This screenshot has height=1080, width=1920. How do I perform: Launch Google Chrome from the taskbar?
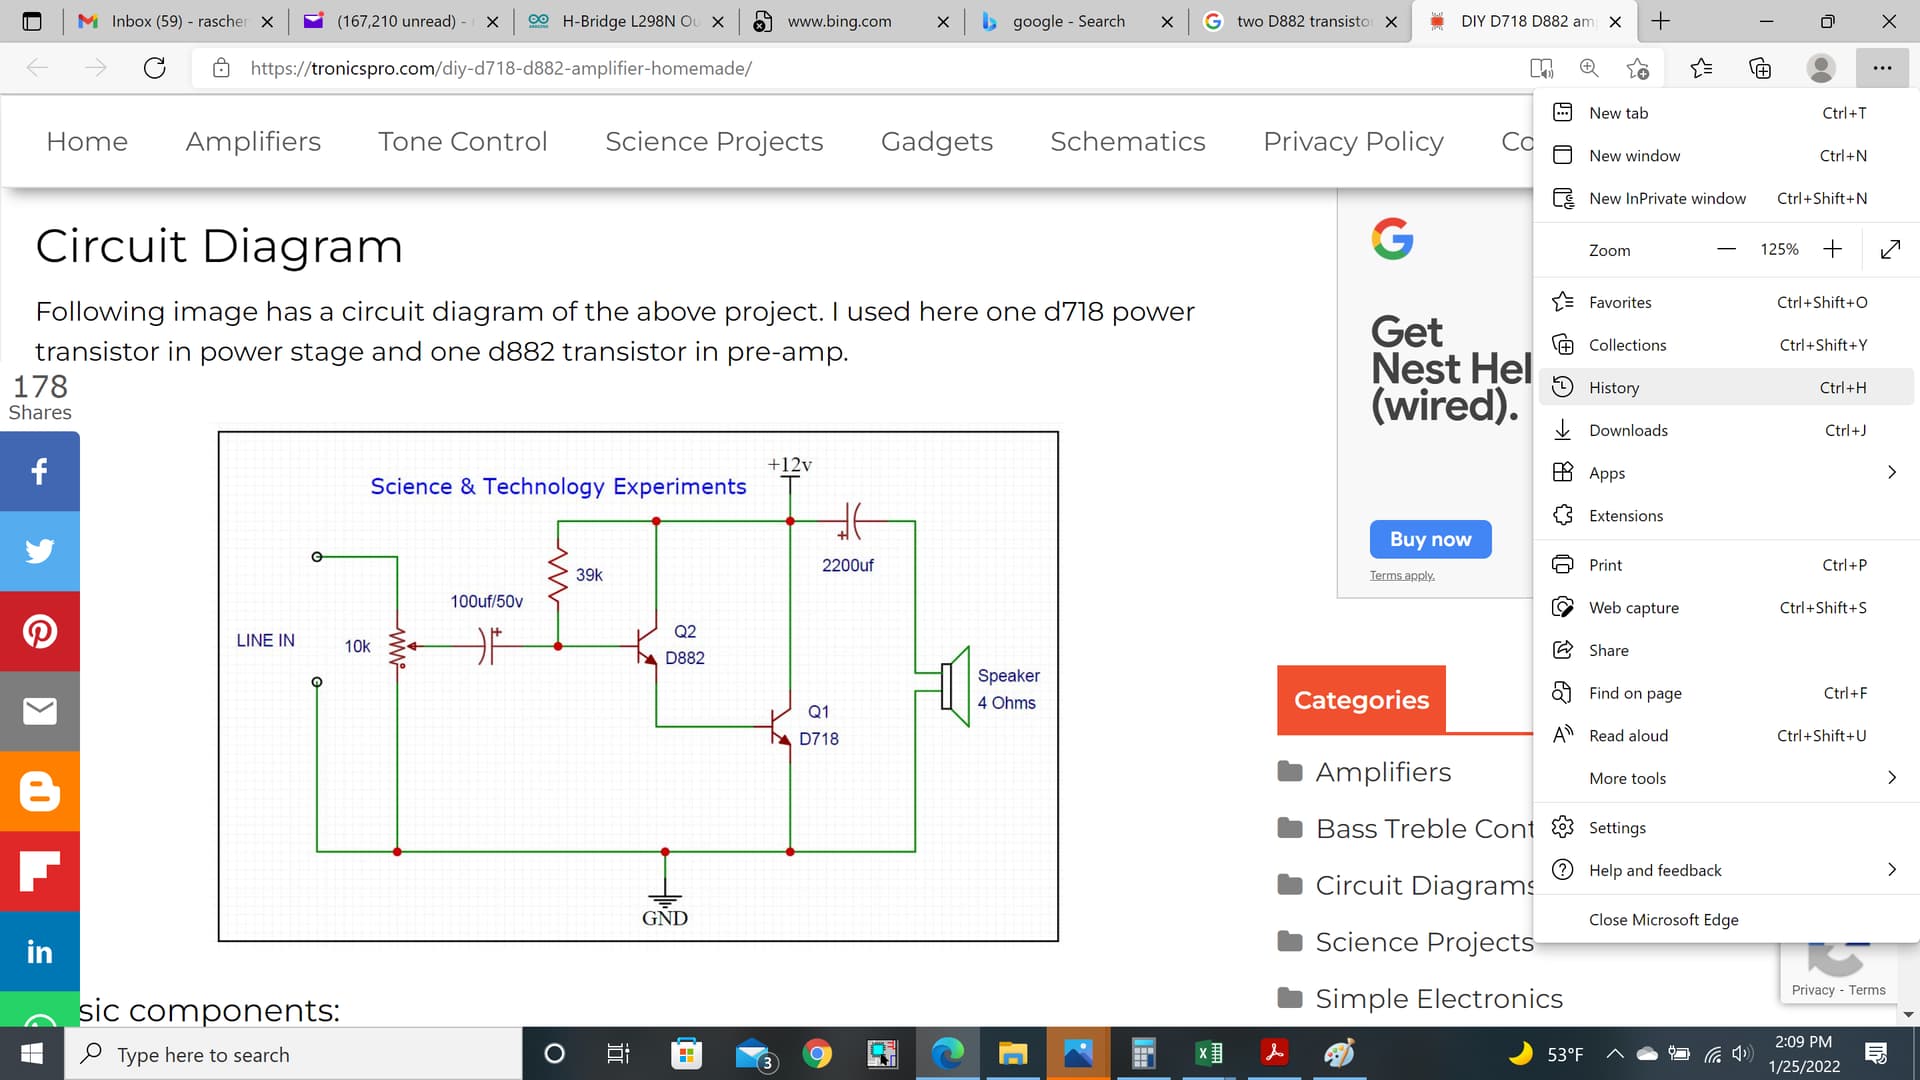click(x=818, y=1053)
